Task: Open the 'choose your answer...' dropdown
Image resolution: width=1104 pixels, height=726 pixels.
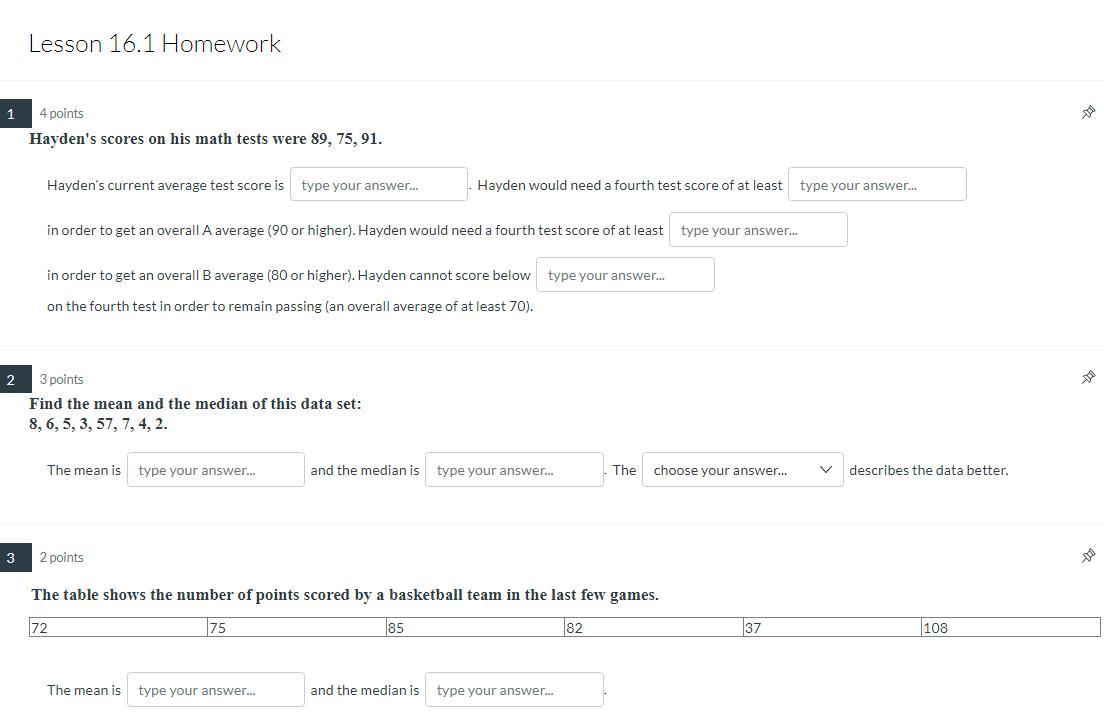Action: point(742,470)
